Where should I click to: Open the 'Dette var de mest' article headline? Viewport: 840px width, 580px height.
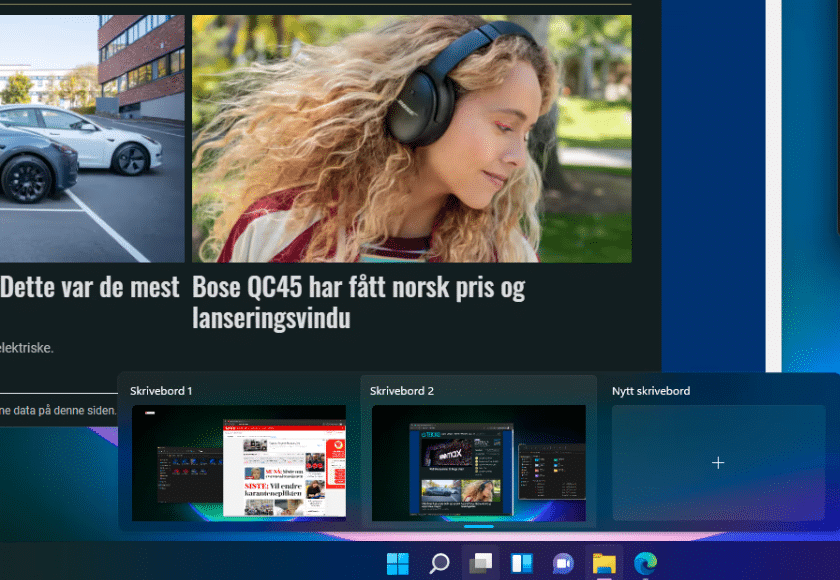point(89,287)
